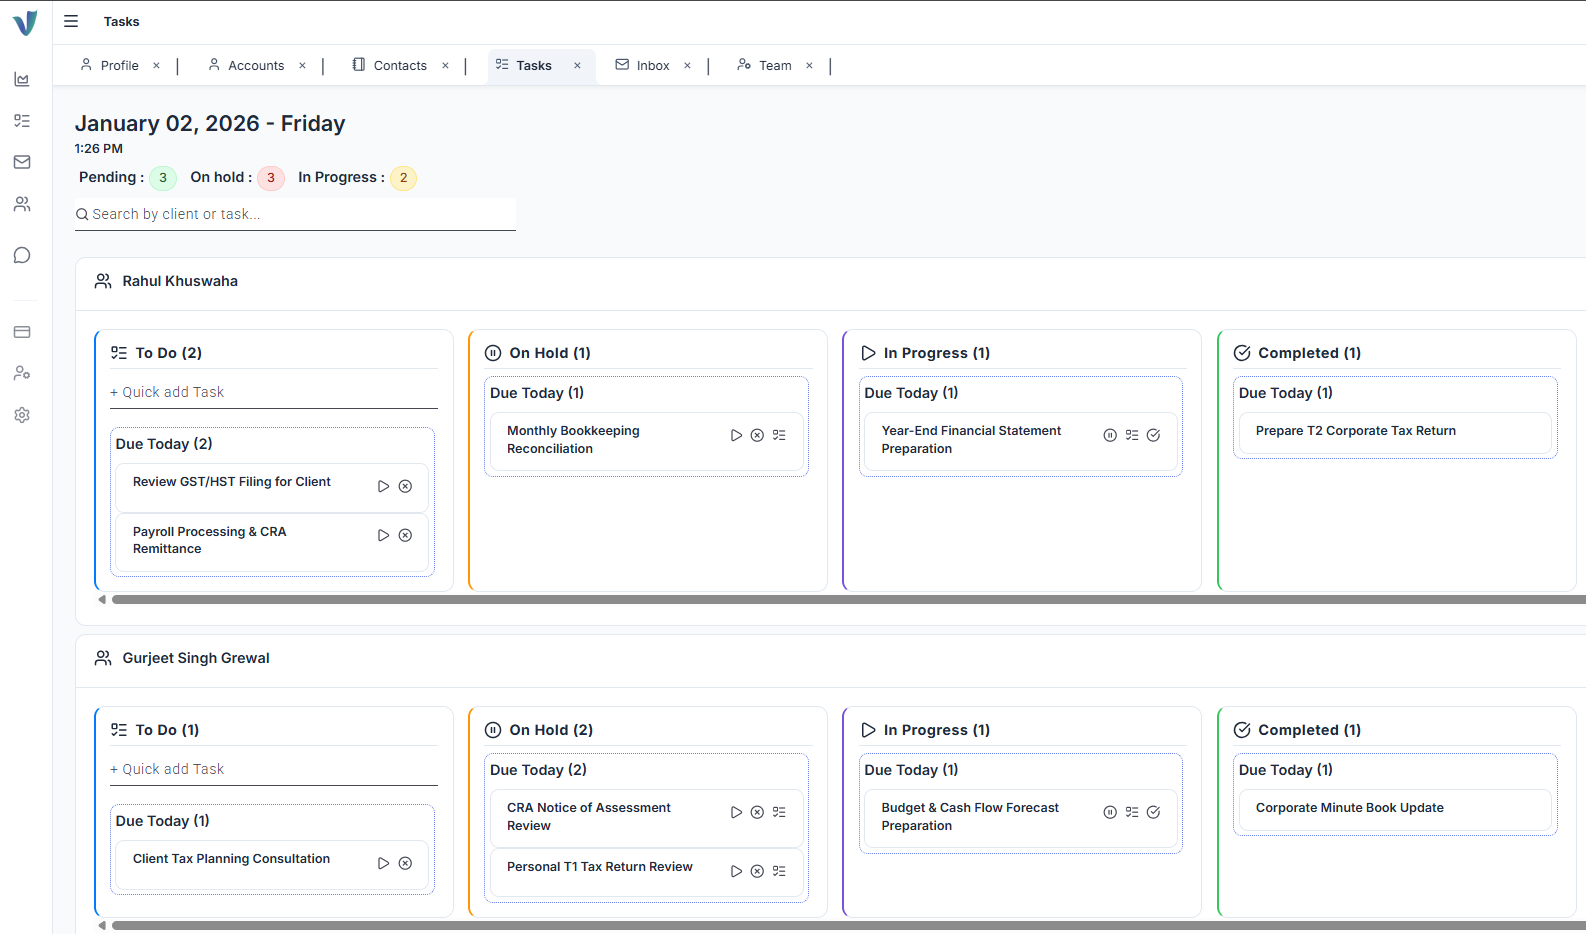This screenshot has height=934, width=1586.
Task: Open checklist for Monthly Bookkeeping Reconciliation
Action: pos(779,435)
